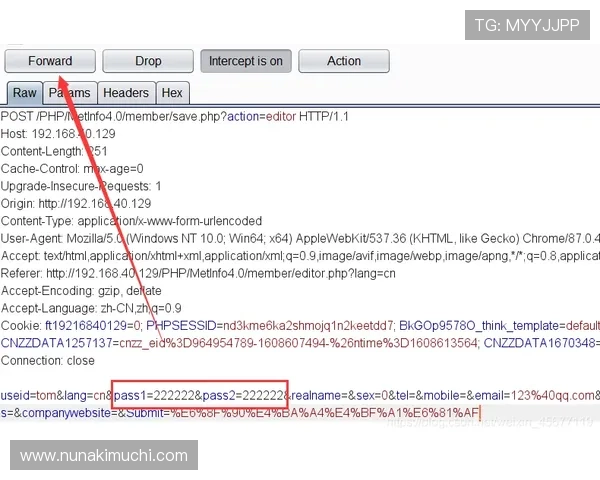Switch to the Raw tab
This screenshot has width=600, height=480.
25,93
